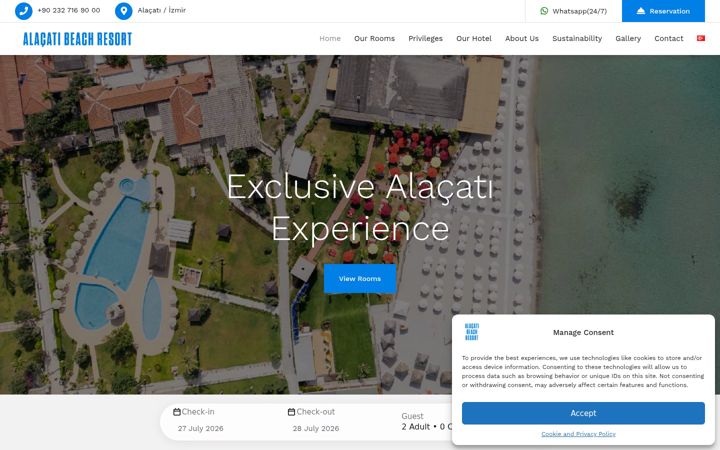Call the phone number +90 232 716 80 00

[68, 10]
